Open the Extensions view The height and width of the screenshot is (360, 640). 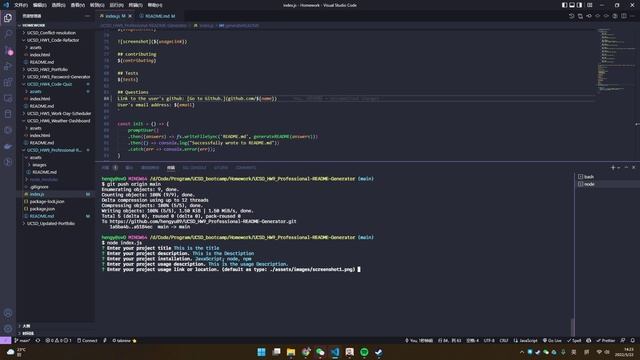coord(8,82)
